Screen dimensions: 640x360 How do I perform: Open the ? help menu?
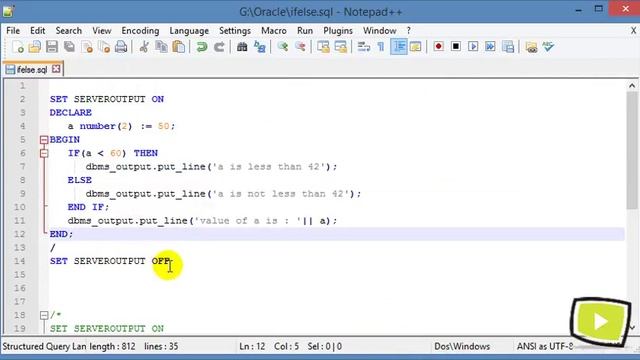[x=409, y=31]
